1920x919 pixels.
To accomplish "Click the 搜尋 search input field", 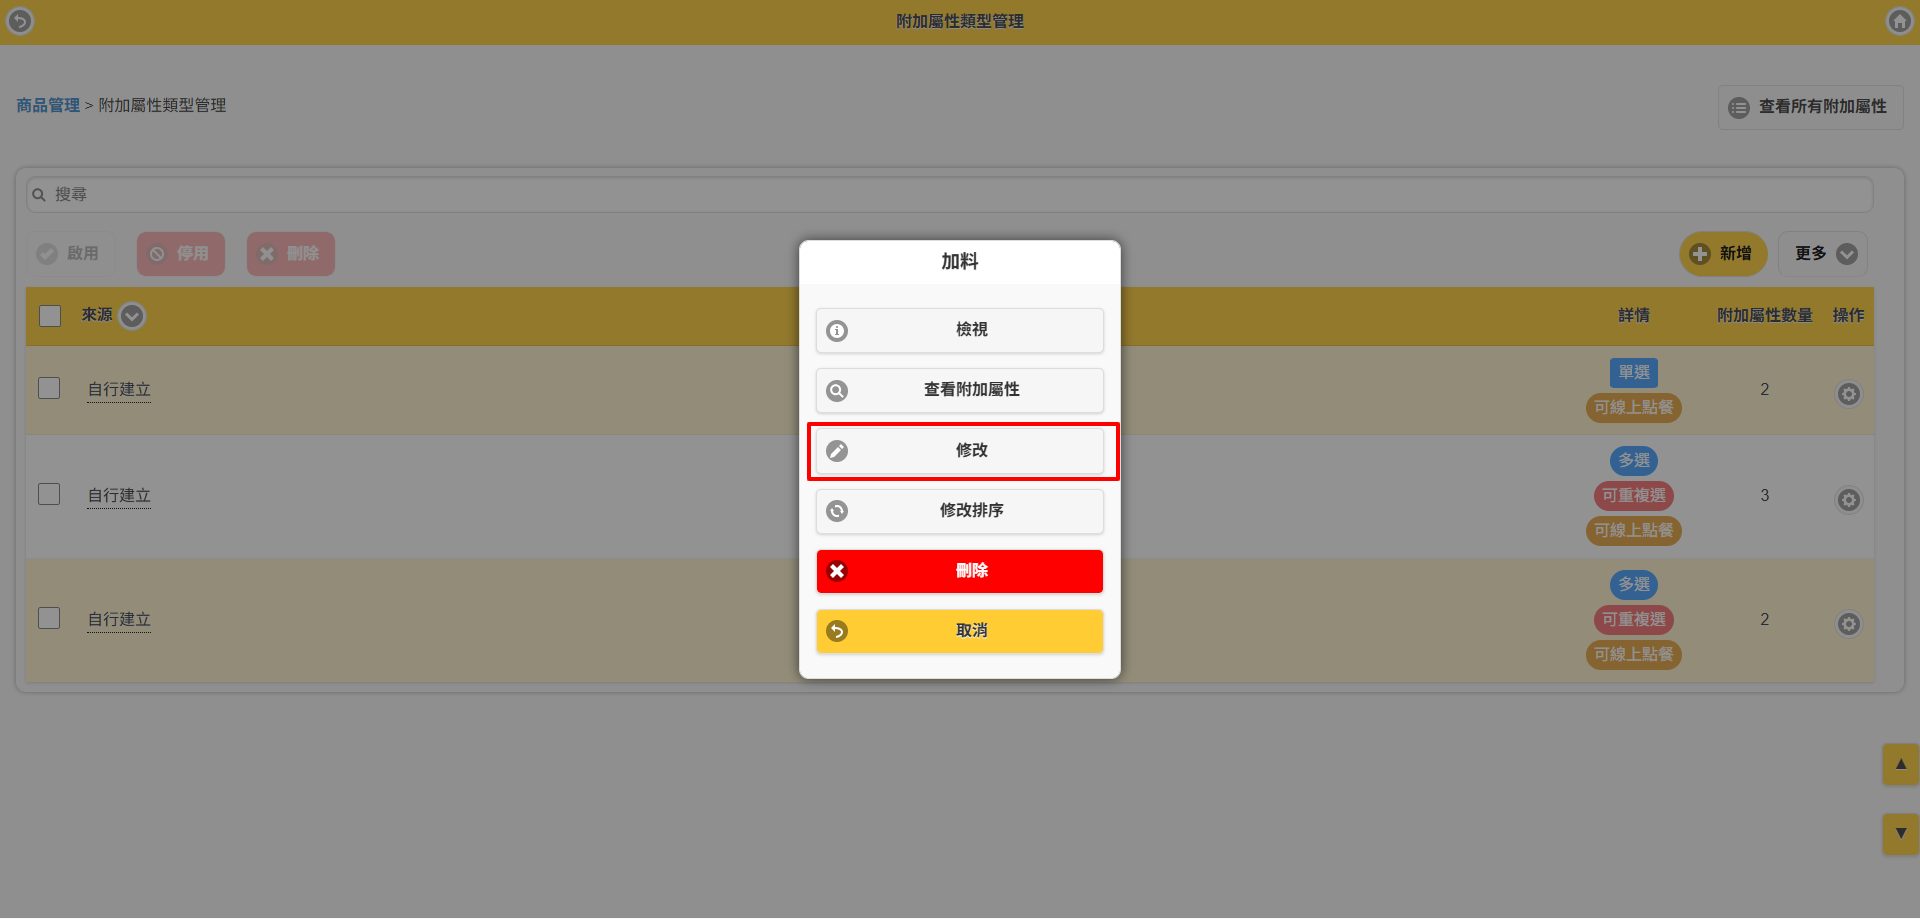I will click(x=950, y=195).
